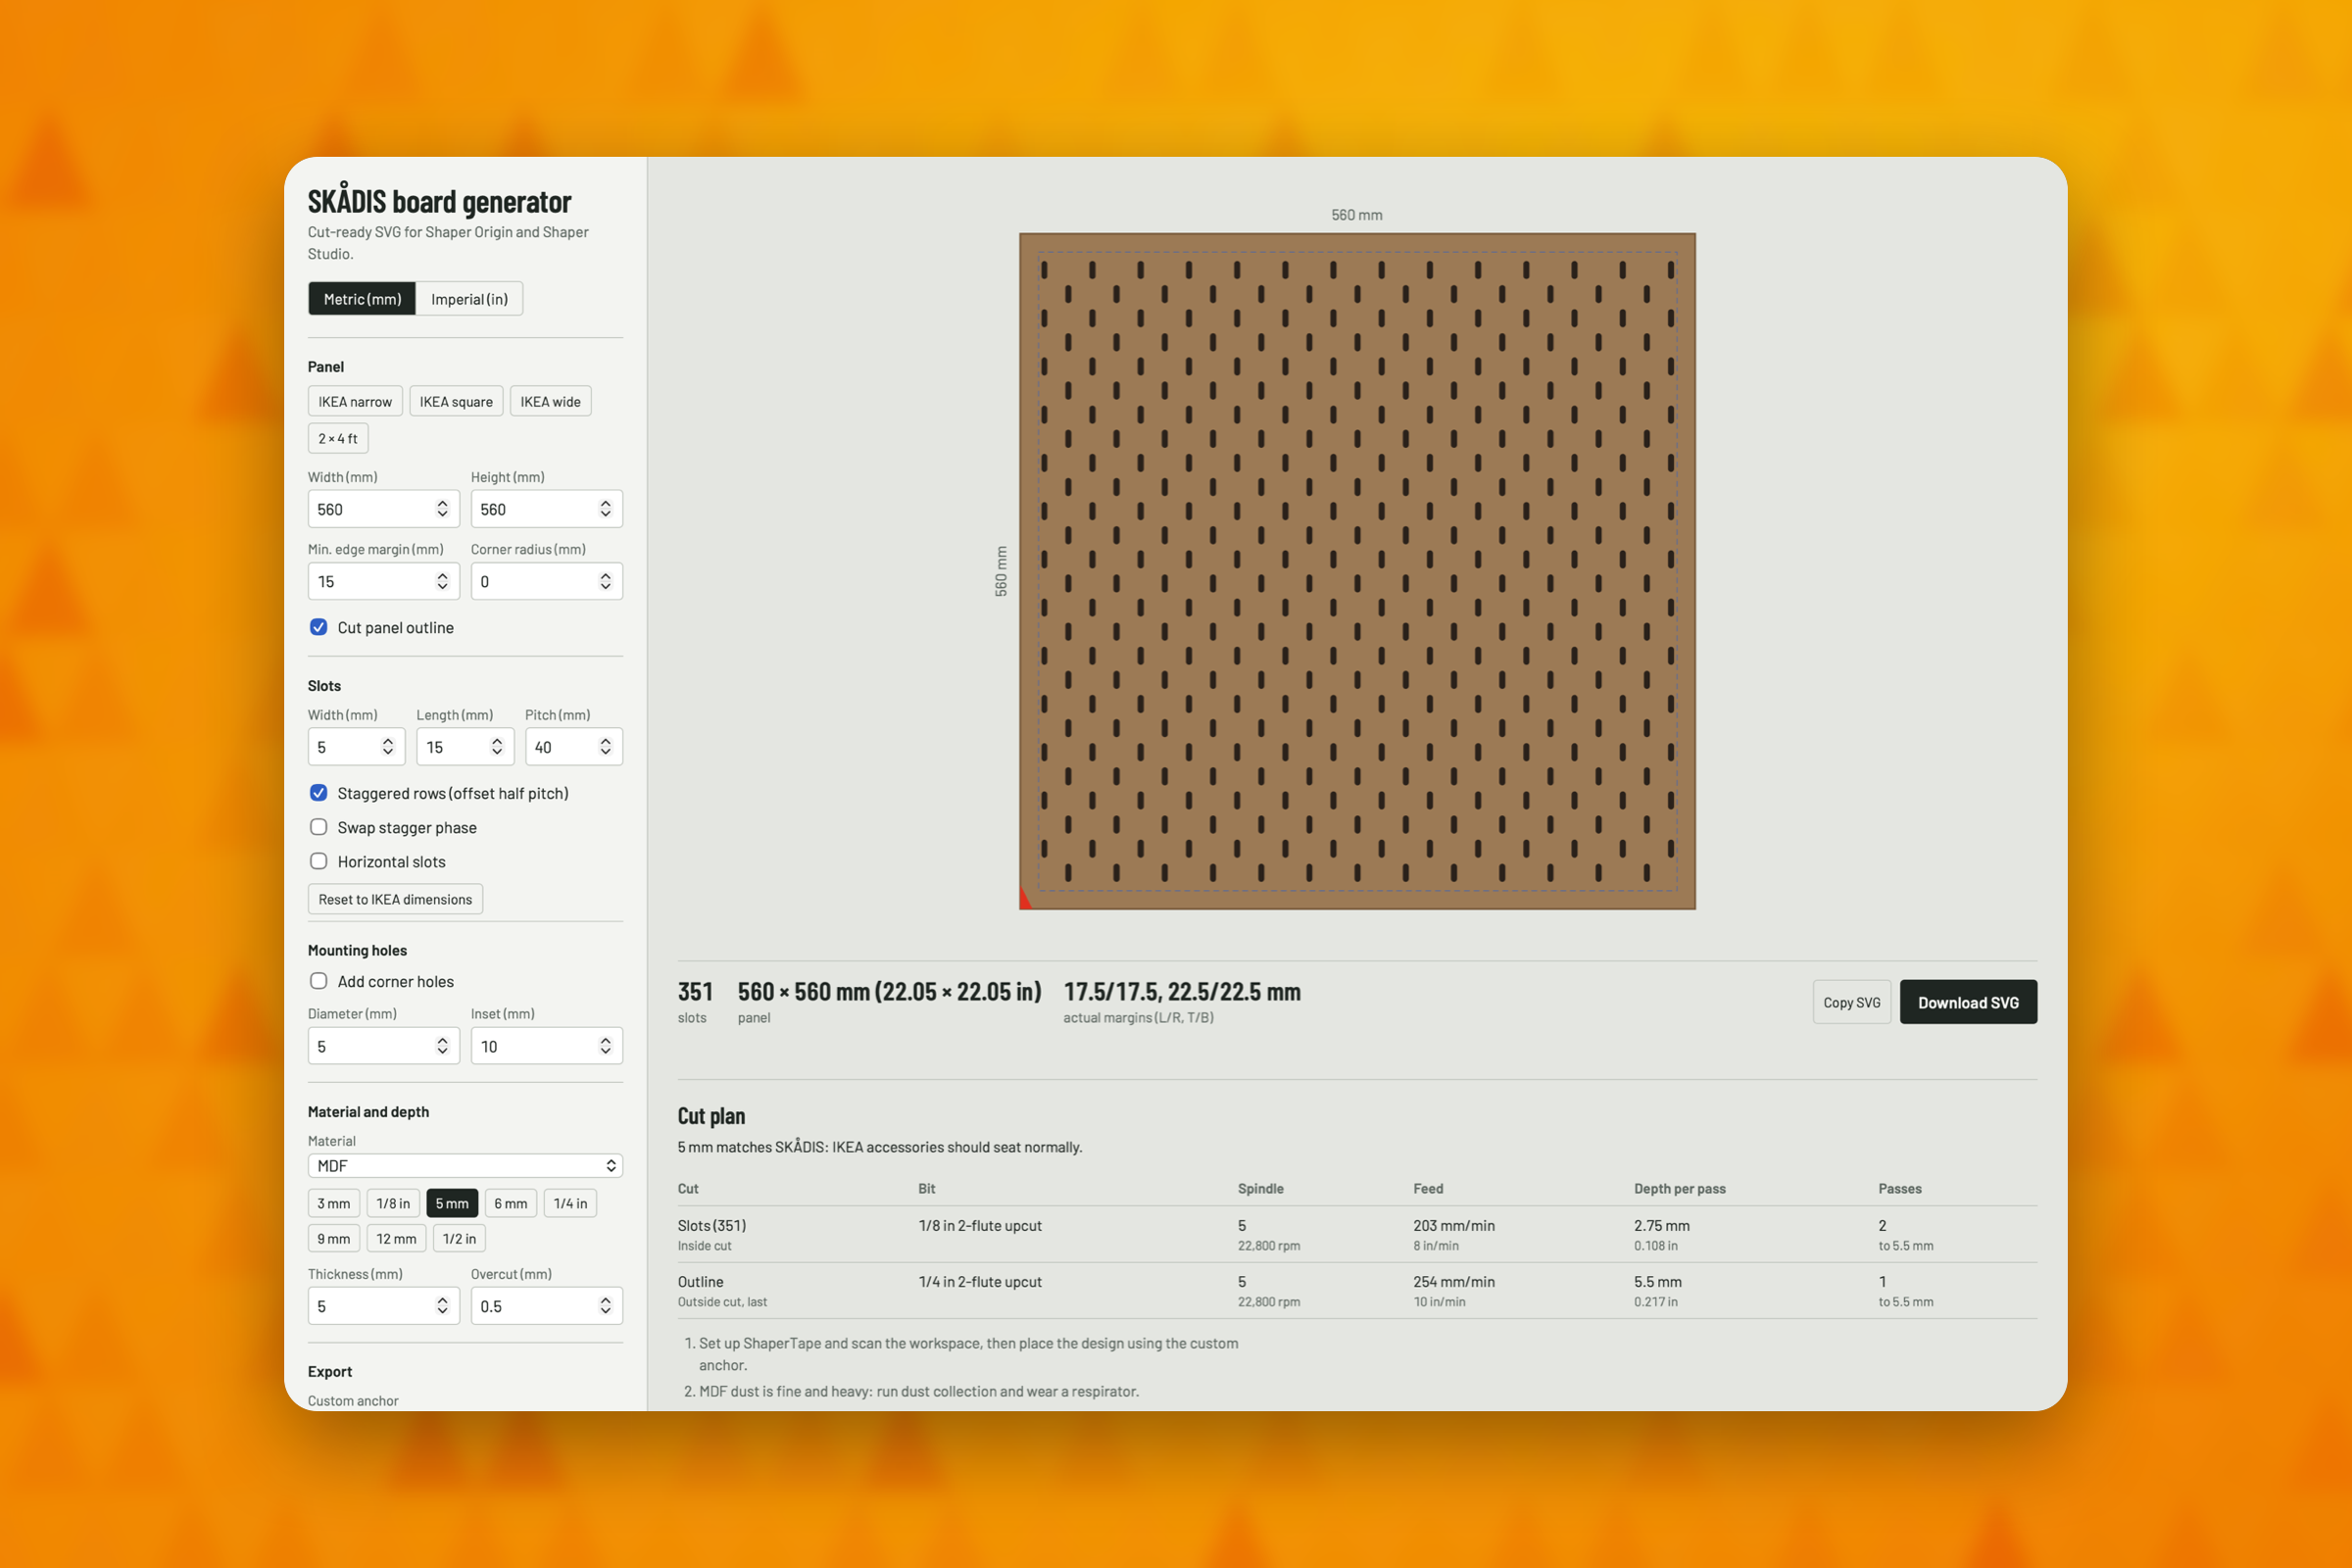This screenshot has height=1568, width=2352.
Task: Click the 'Cut plan' heading
Action: [x=711, y=1116]
